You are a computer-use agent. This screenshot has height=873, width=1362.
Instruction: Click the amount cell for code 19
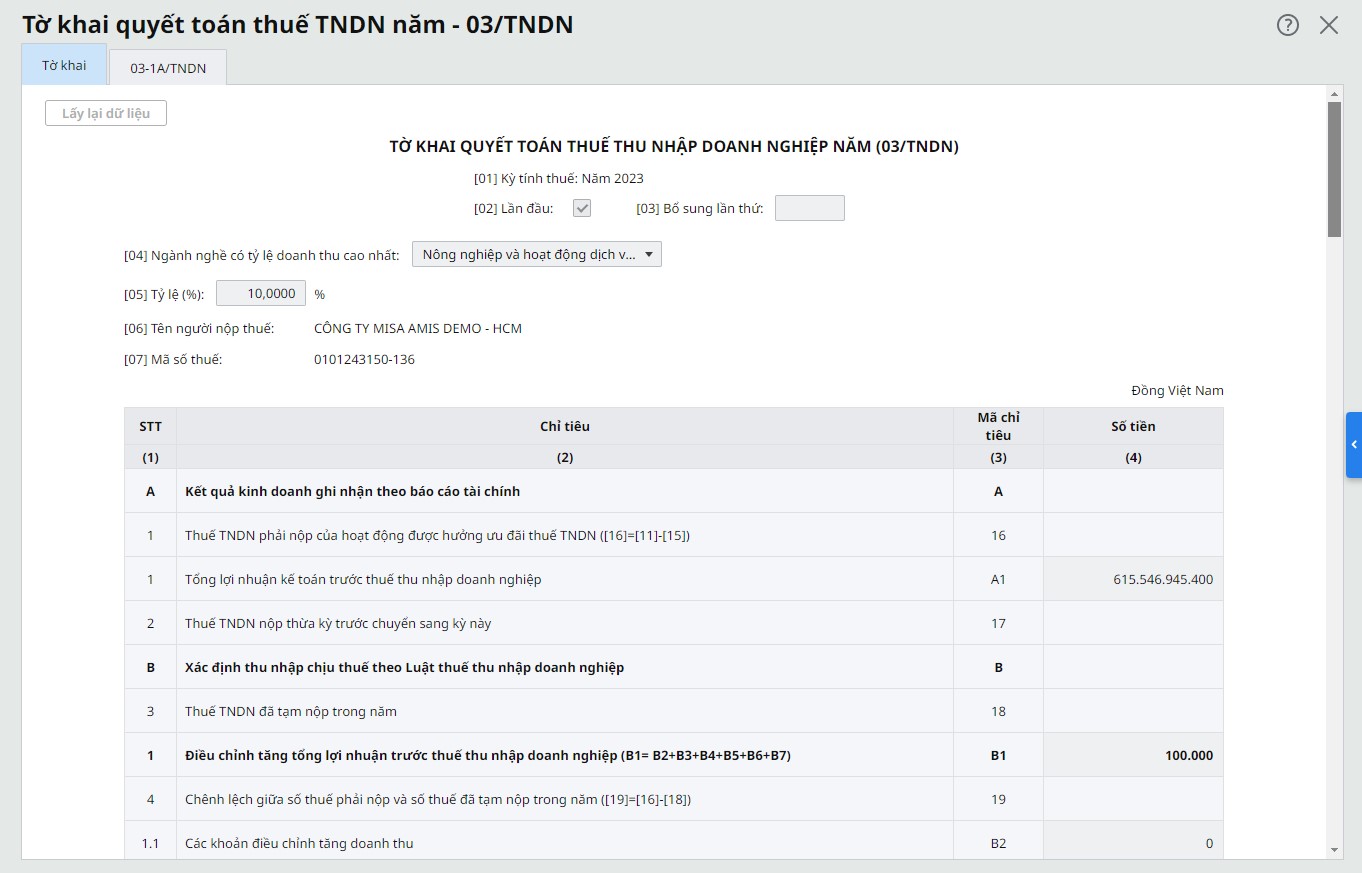[x=1133, y=799]
